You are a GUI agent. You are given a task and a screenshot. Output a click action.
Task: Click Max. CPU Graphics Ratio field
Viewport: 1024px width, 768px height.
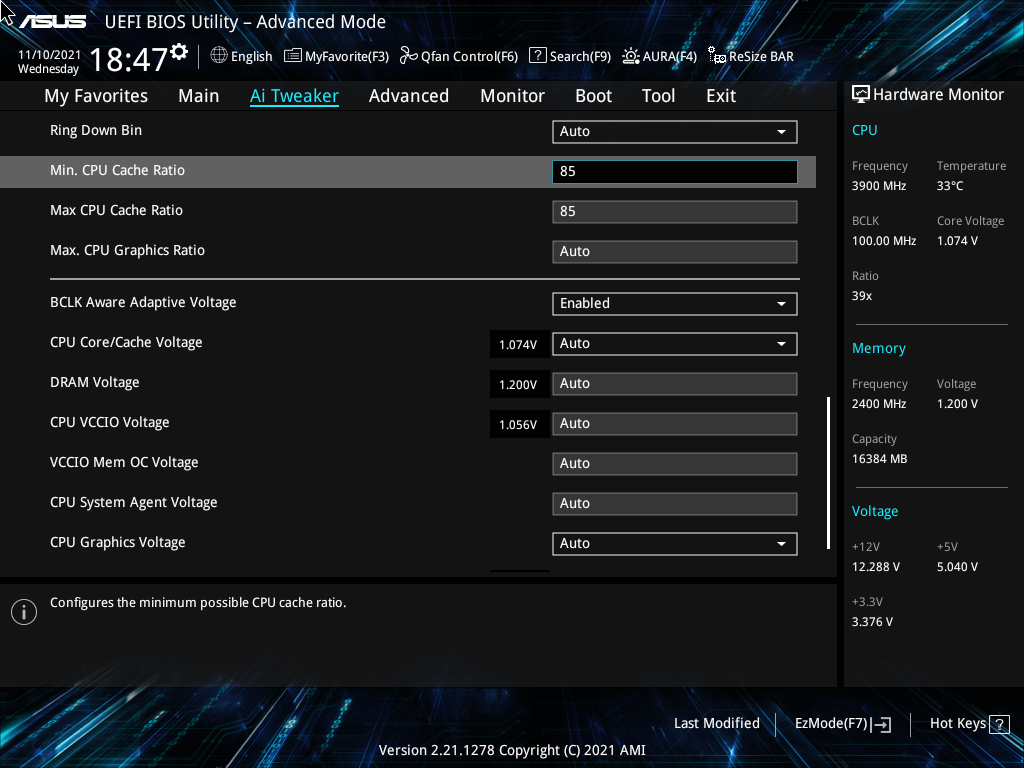point(675,251)
